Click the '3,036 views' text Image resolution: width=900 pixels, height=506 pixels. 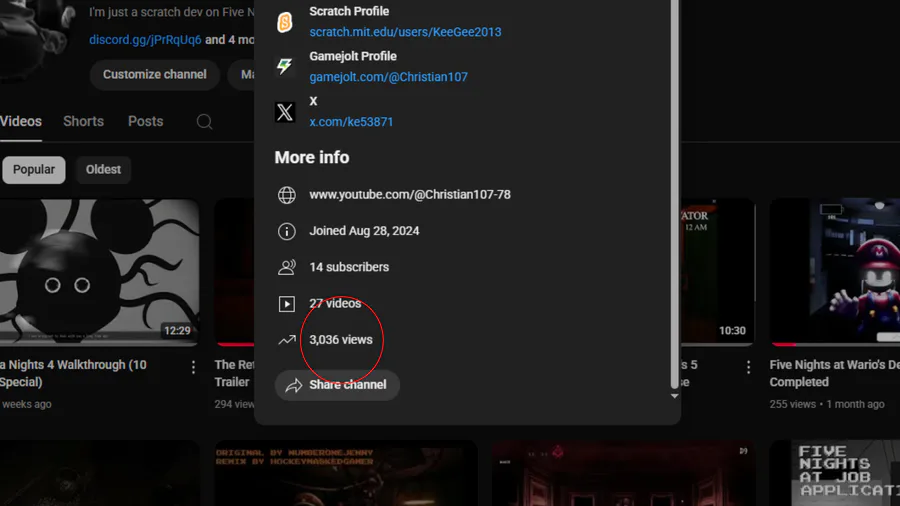[x=341, y=340]
